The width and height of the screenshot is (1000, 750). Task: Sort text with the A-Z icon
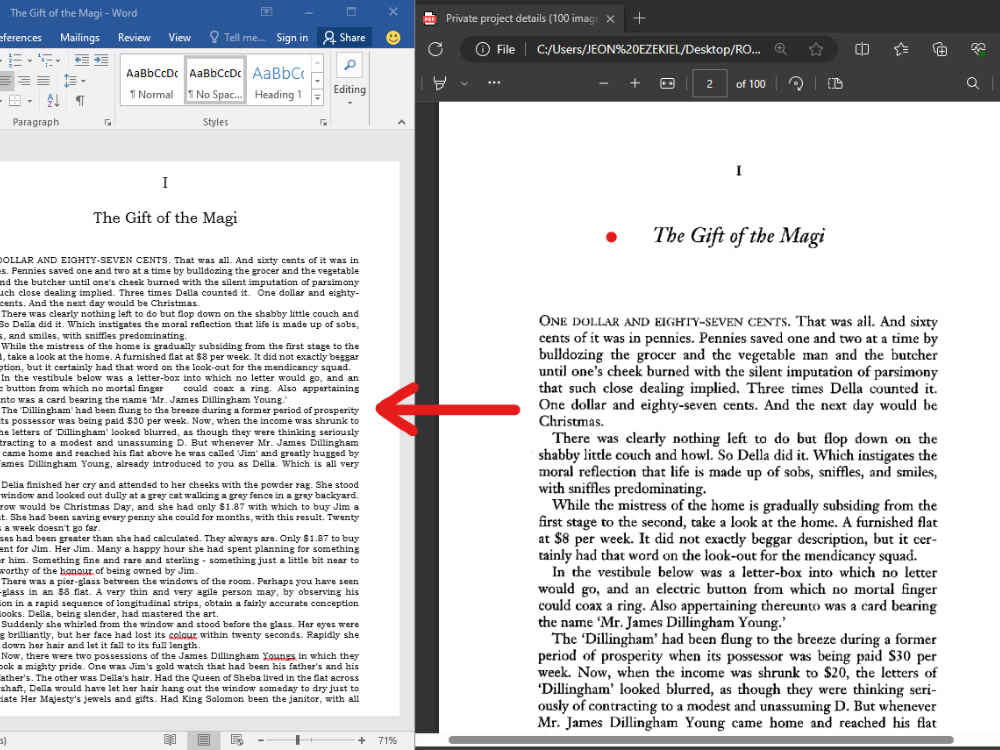53,101
